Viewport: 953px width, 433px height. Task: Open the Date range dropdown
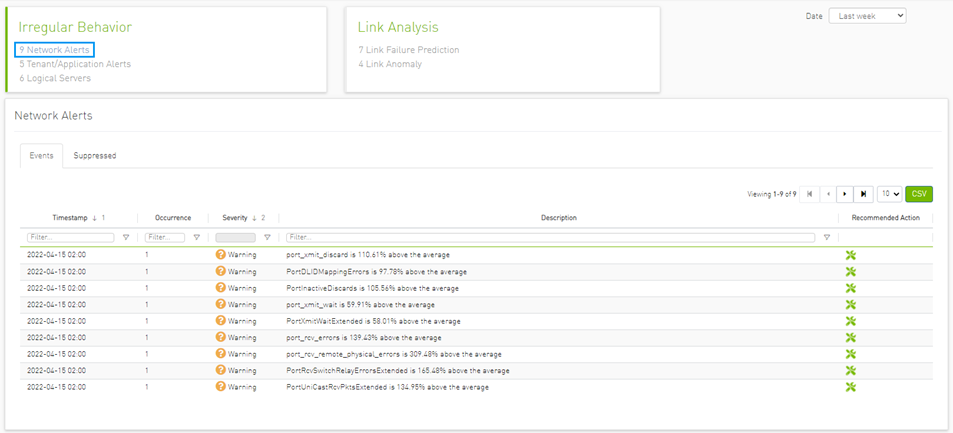[x=867, y=16]
